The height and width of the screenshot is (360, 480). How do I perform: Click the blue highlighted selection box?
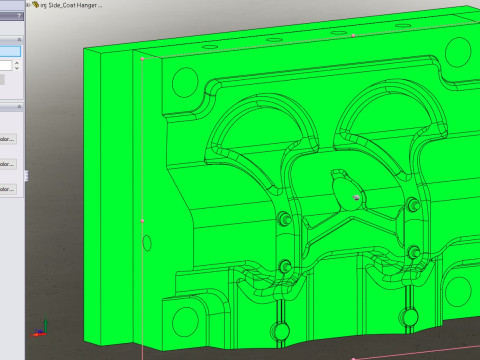point(10,51)
